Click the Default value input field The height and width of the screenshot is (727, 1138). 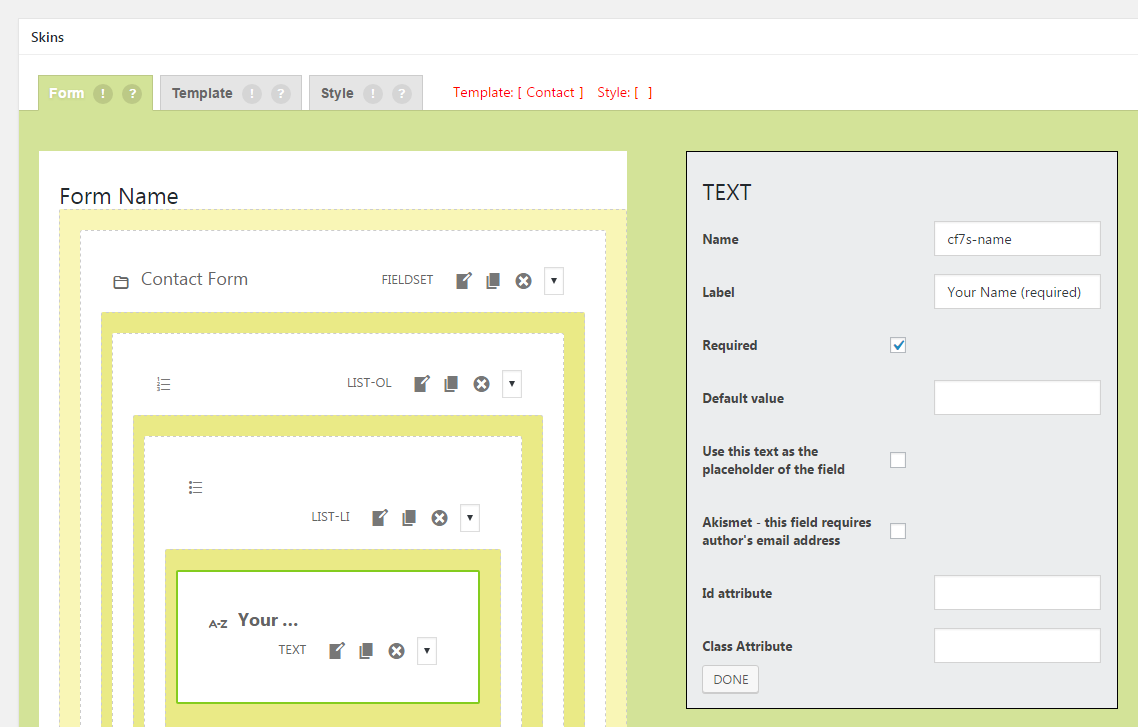point(1016,398)
